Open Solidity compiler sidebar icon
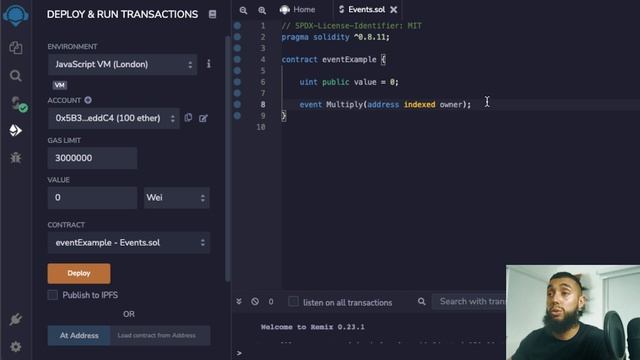 (x=18, y=104)
